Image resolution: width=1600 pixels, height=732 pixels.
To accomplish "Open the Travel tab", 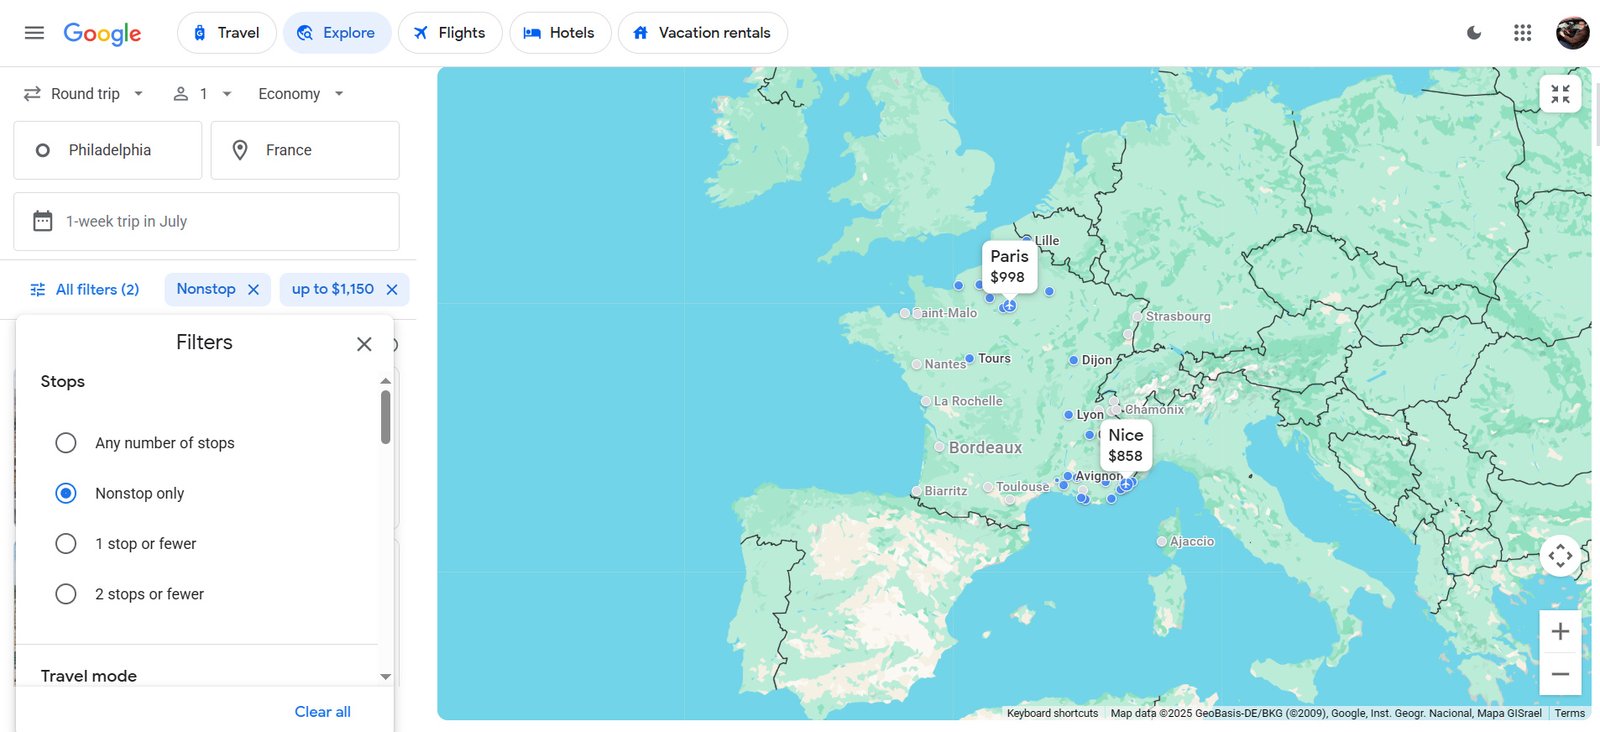I will 227,33.
